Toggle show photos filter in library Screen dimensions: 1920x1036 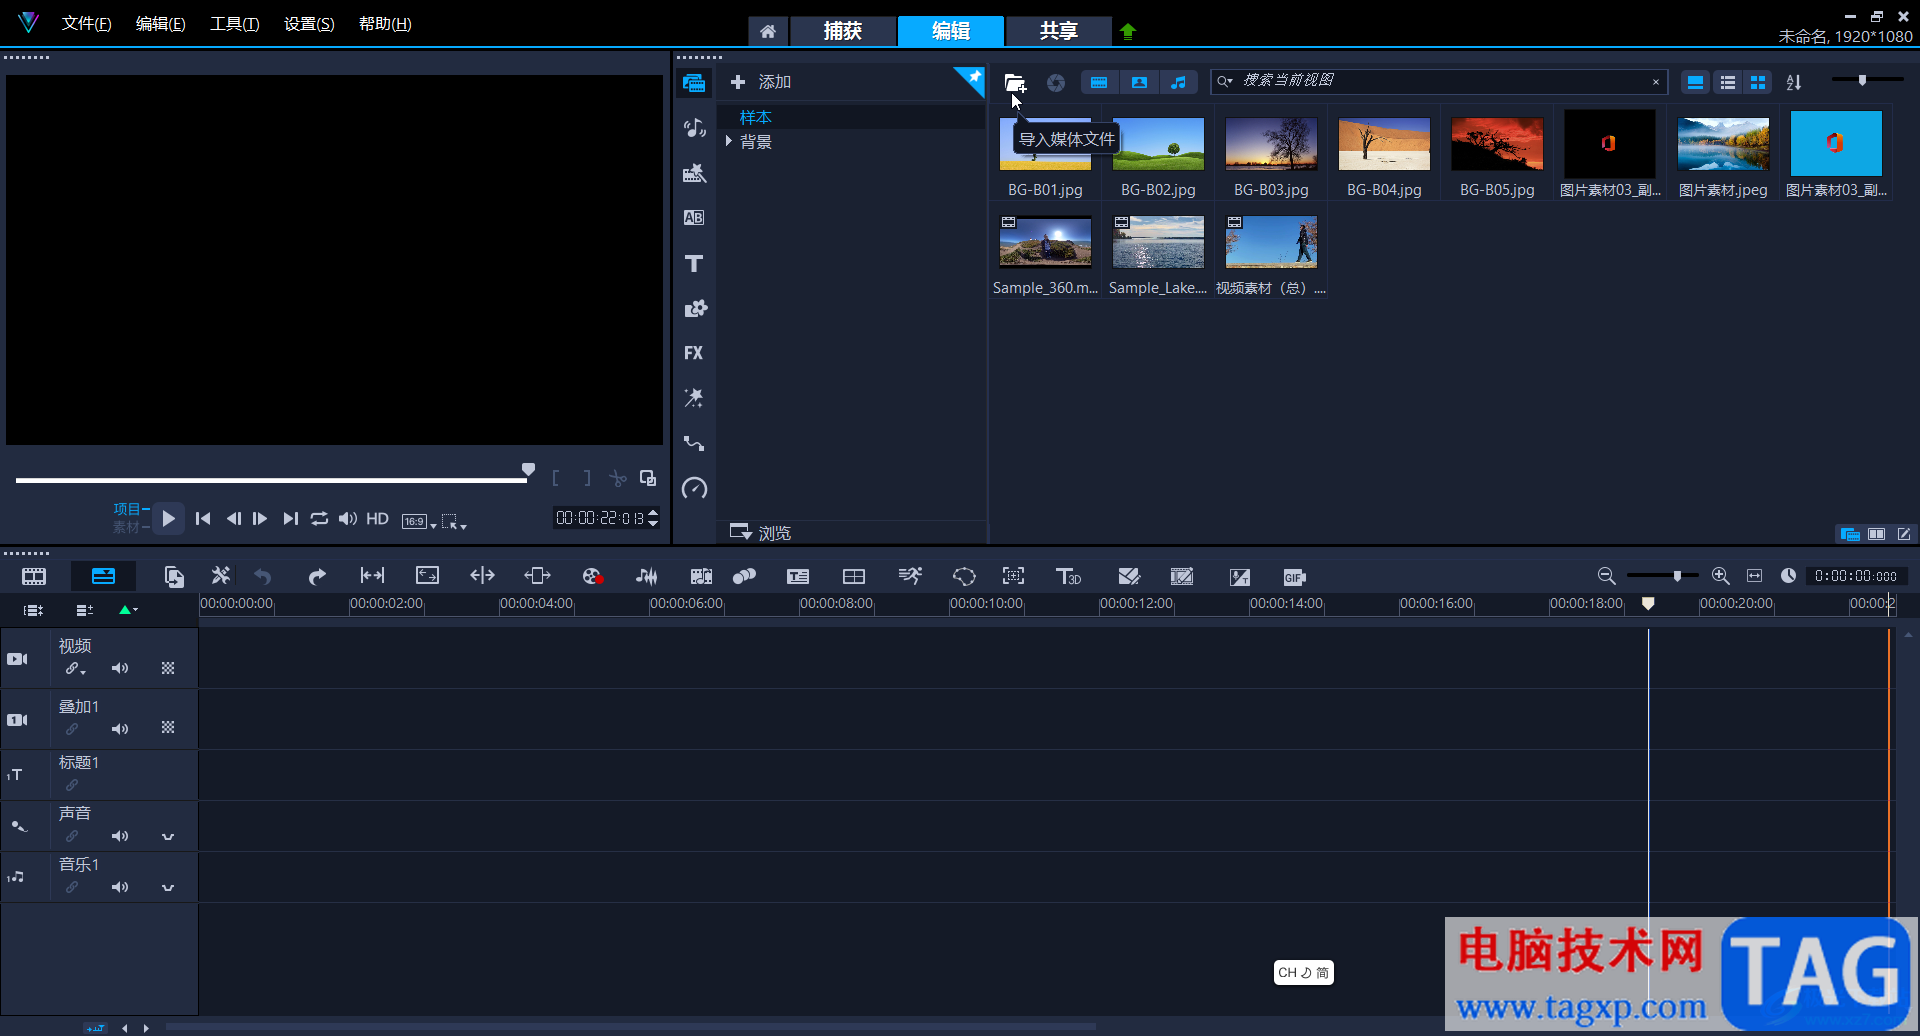(x=1139, y=83)
